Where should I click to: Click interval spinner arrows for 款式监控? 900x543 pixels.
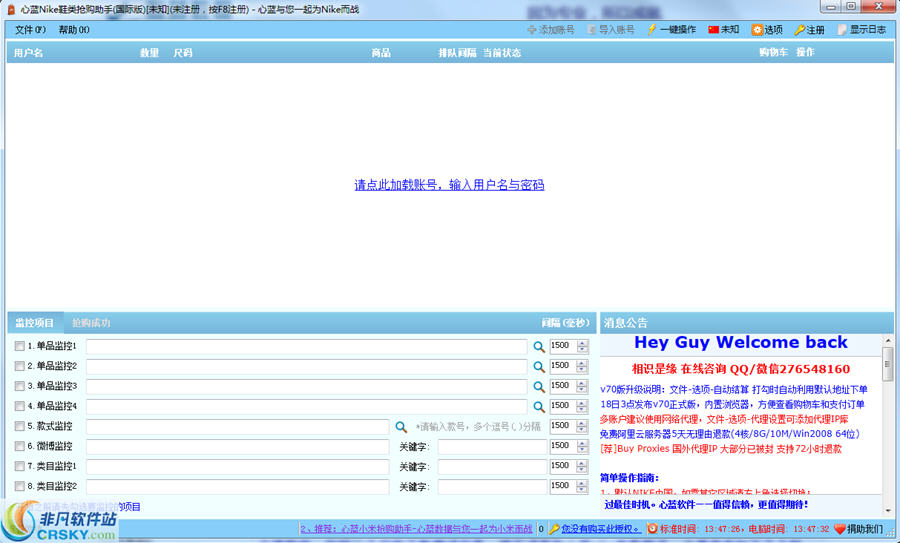(583, 426)
